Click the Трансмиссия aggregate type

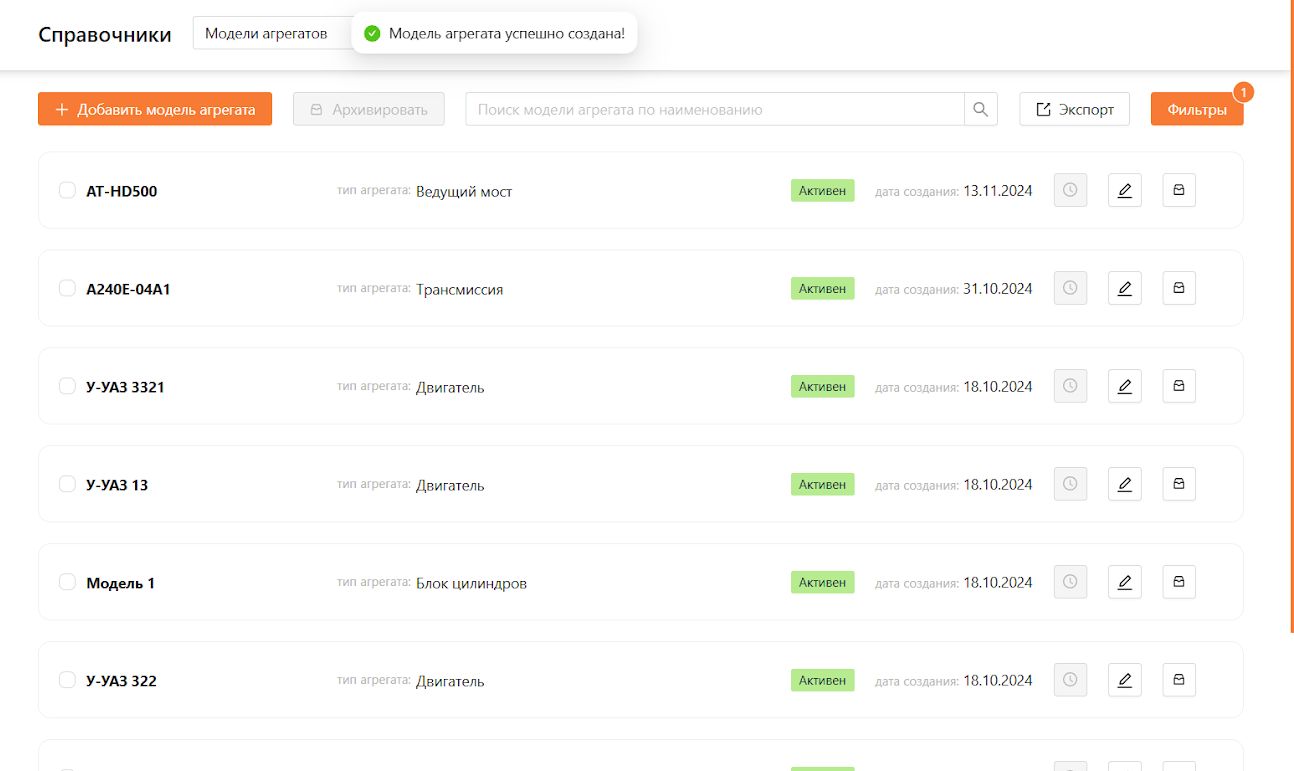tap(459, 289)
